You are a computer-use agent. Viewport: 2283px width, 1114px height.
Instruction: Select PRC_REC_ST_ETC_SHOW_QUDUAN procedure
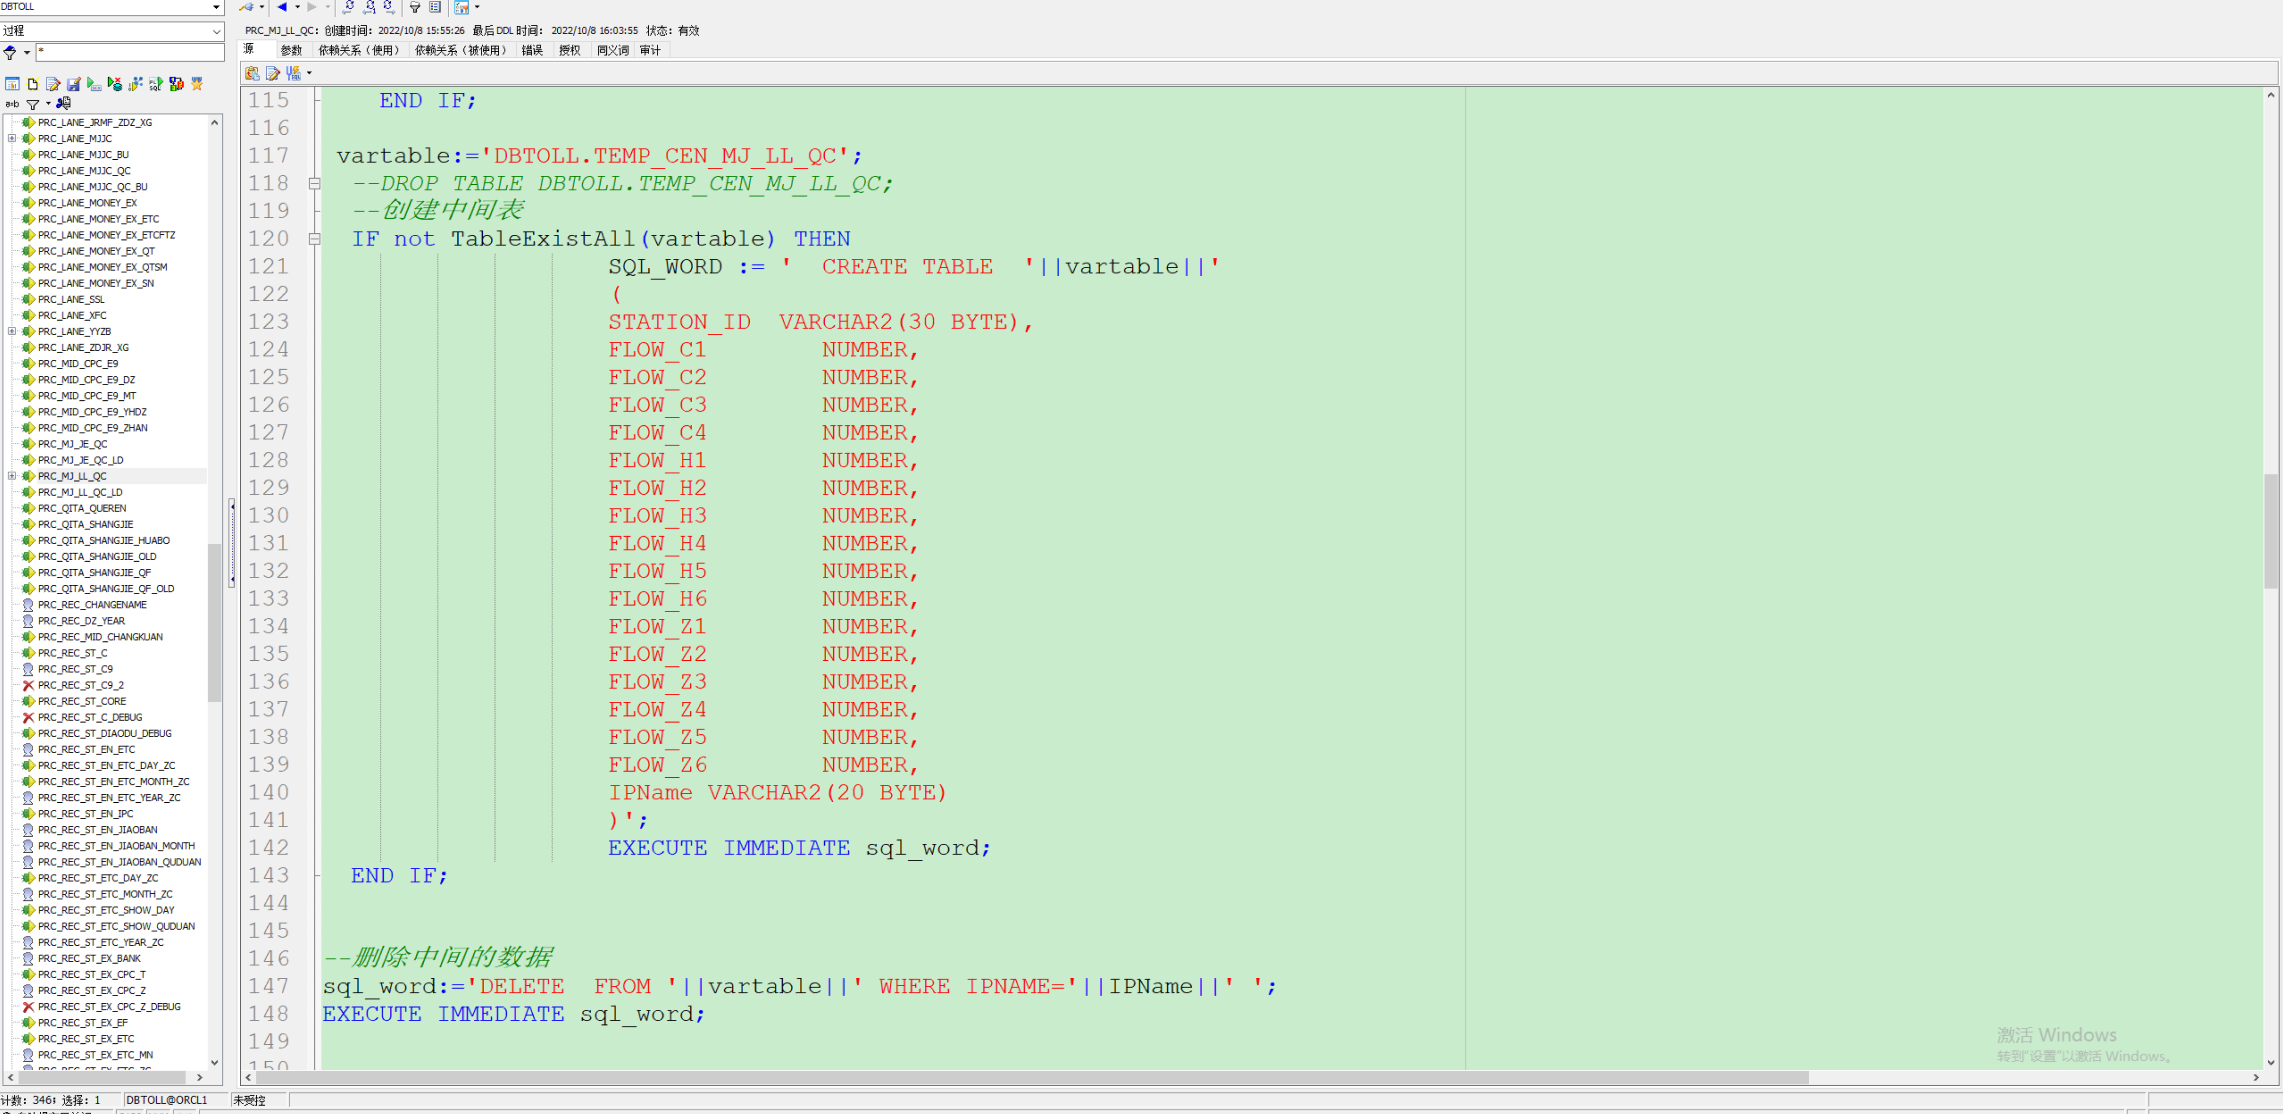click(116, 927)
